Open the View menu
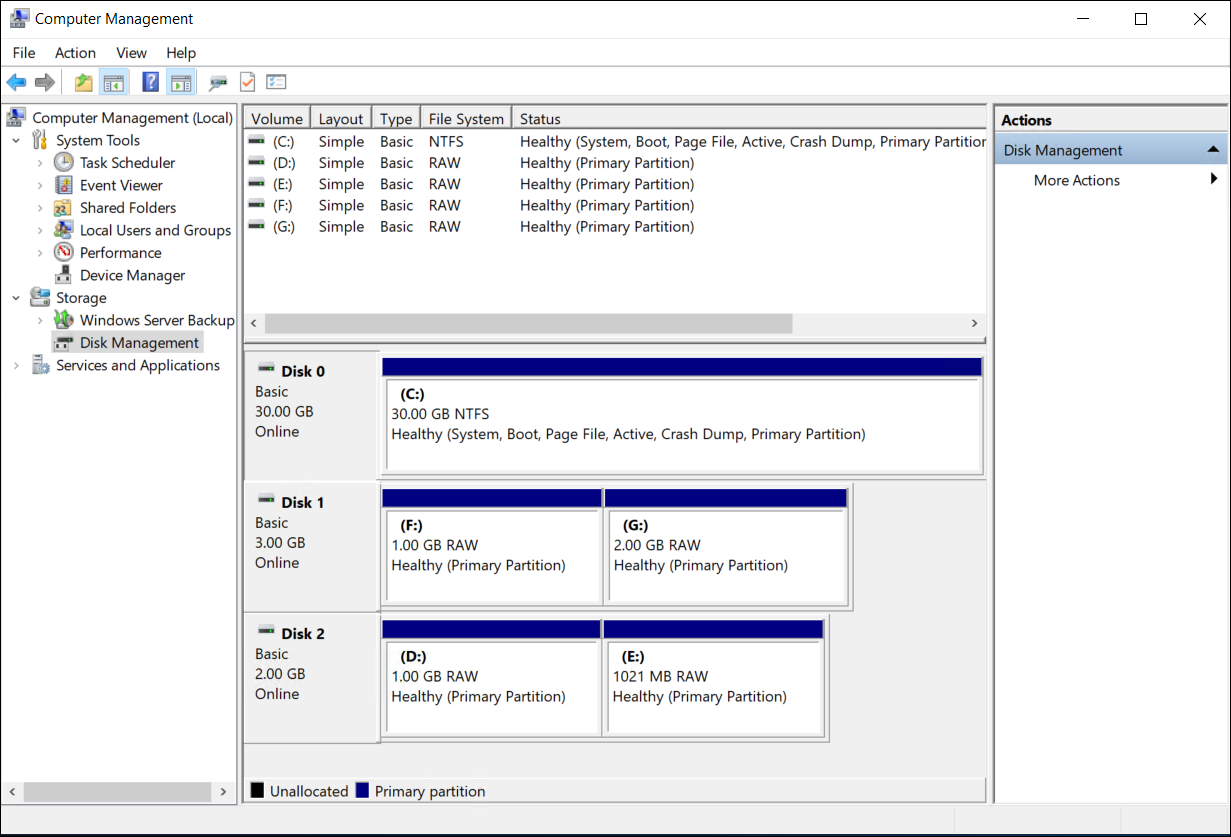This screenshot has width=1231, height=837. click(x=131, y=52)
